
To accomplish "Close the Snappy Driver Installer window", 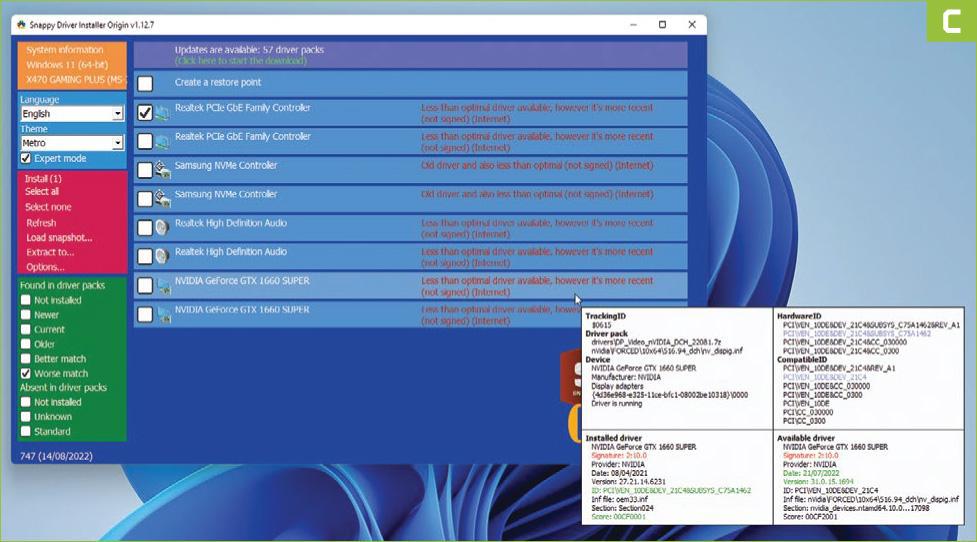I will pyautogui.click(x=692, y=25).
